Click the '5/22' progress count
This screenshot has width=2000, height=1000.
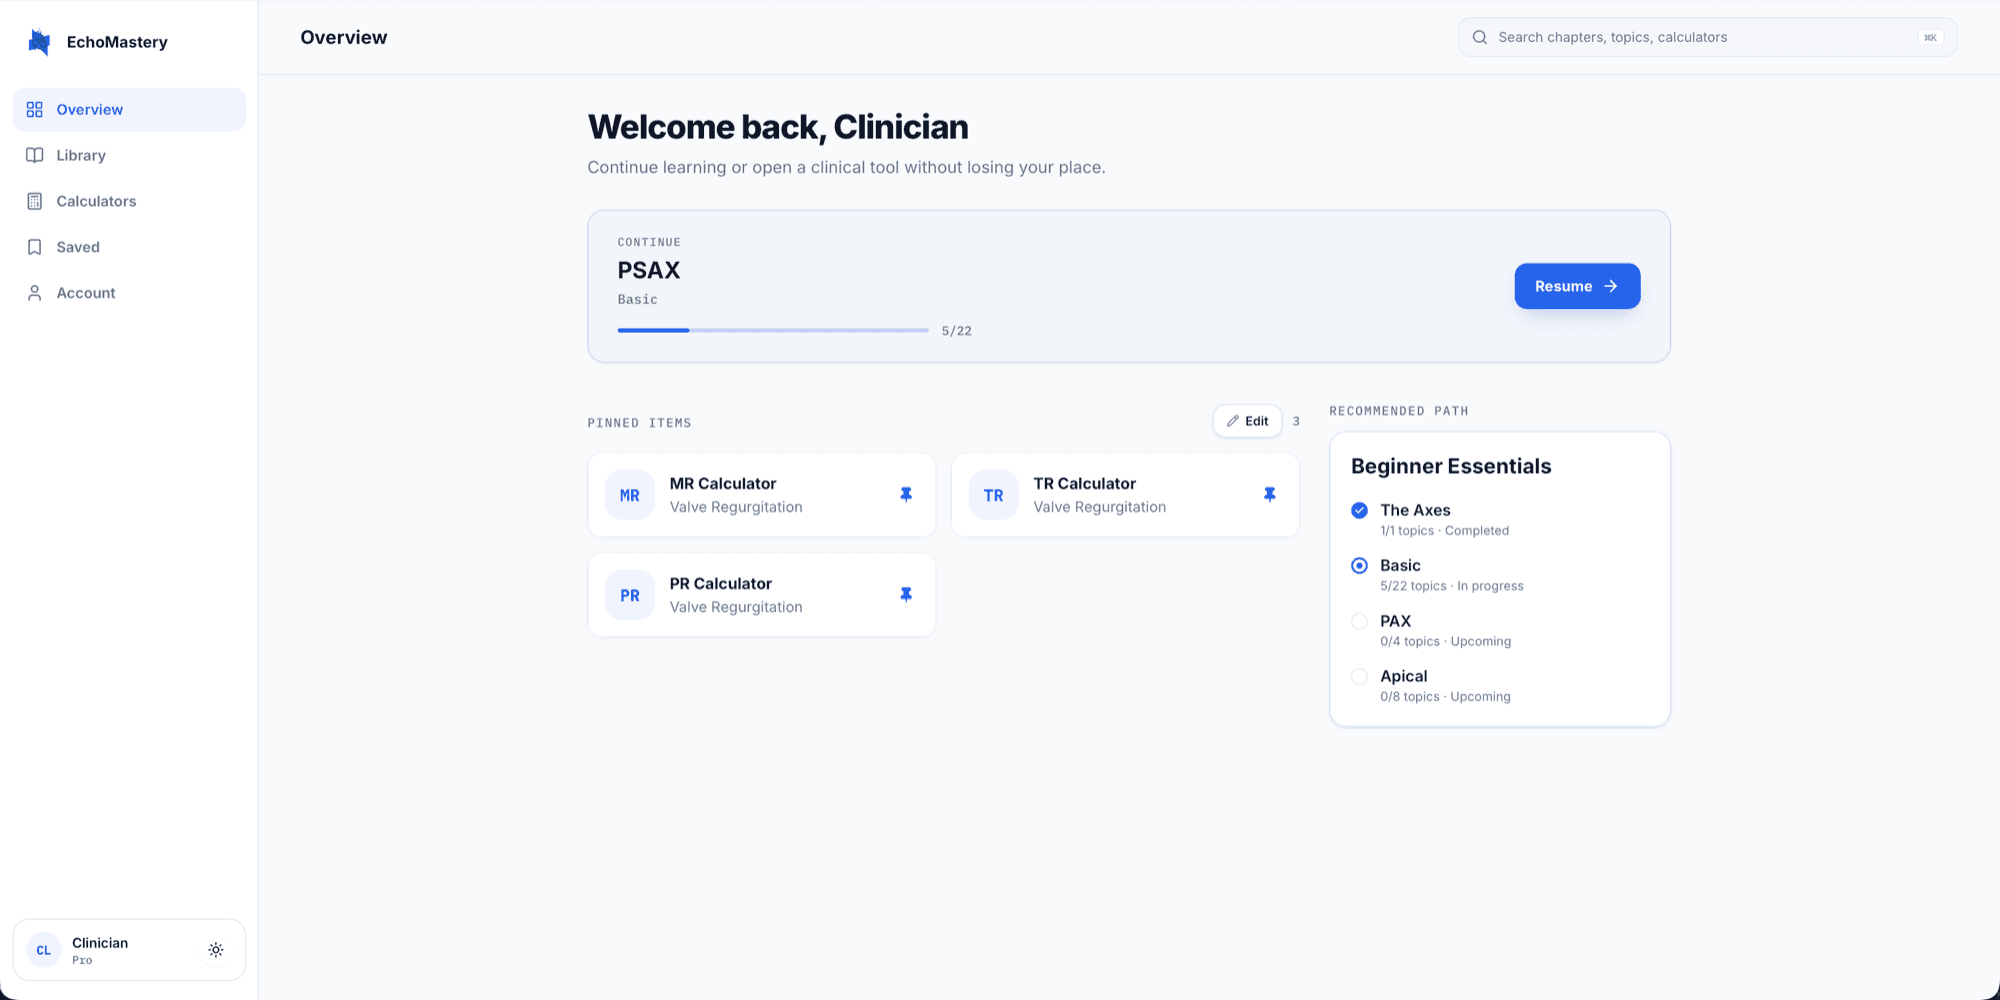(x=957, y=331)
